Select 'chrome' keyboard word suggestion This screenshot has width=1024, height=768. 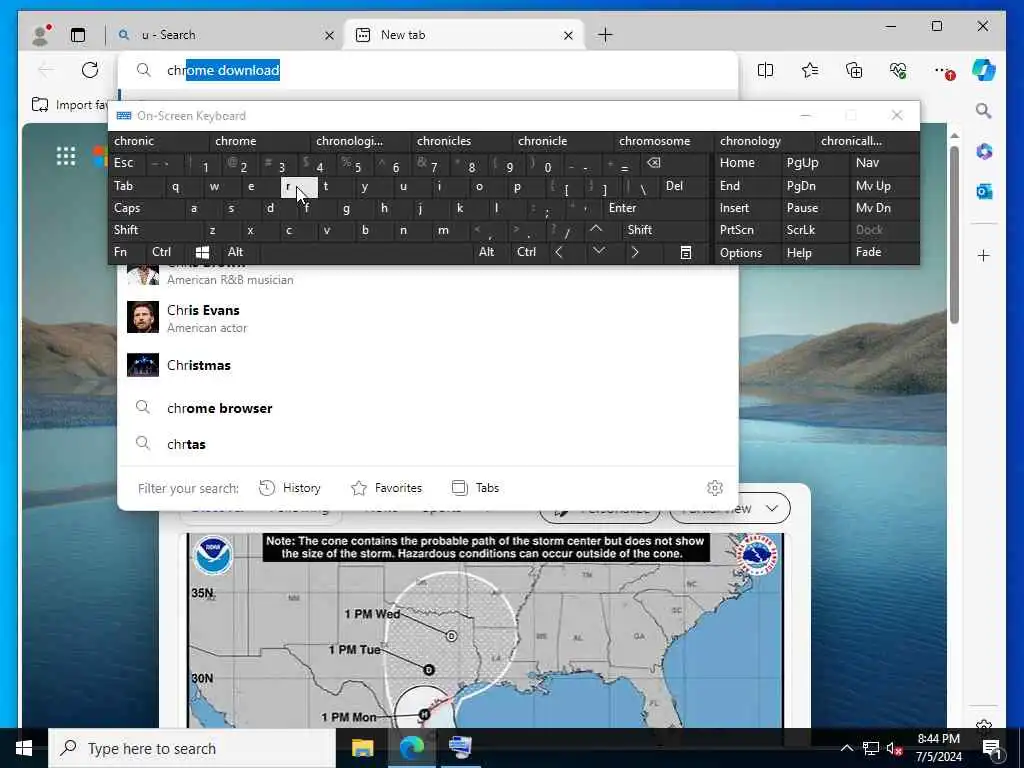pos(259,141)
